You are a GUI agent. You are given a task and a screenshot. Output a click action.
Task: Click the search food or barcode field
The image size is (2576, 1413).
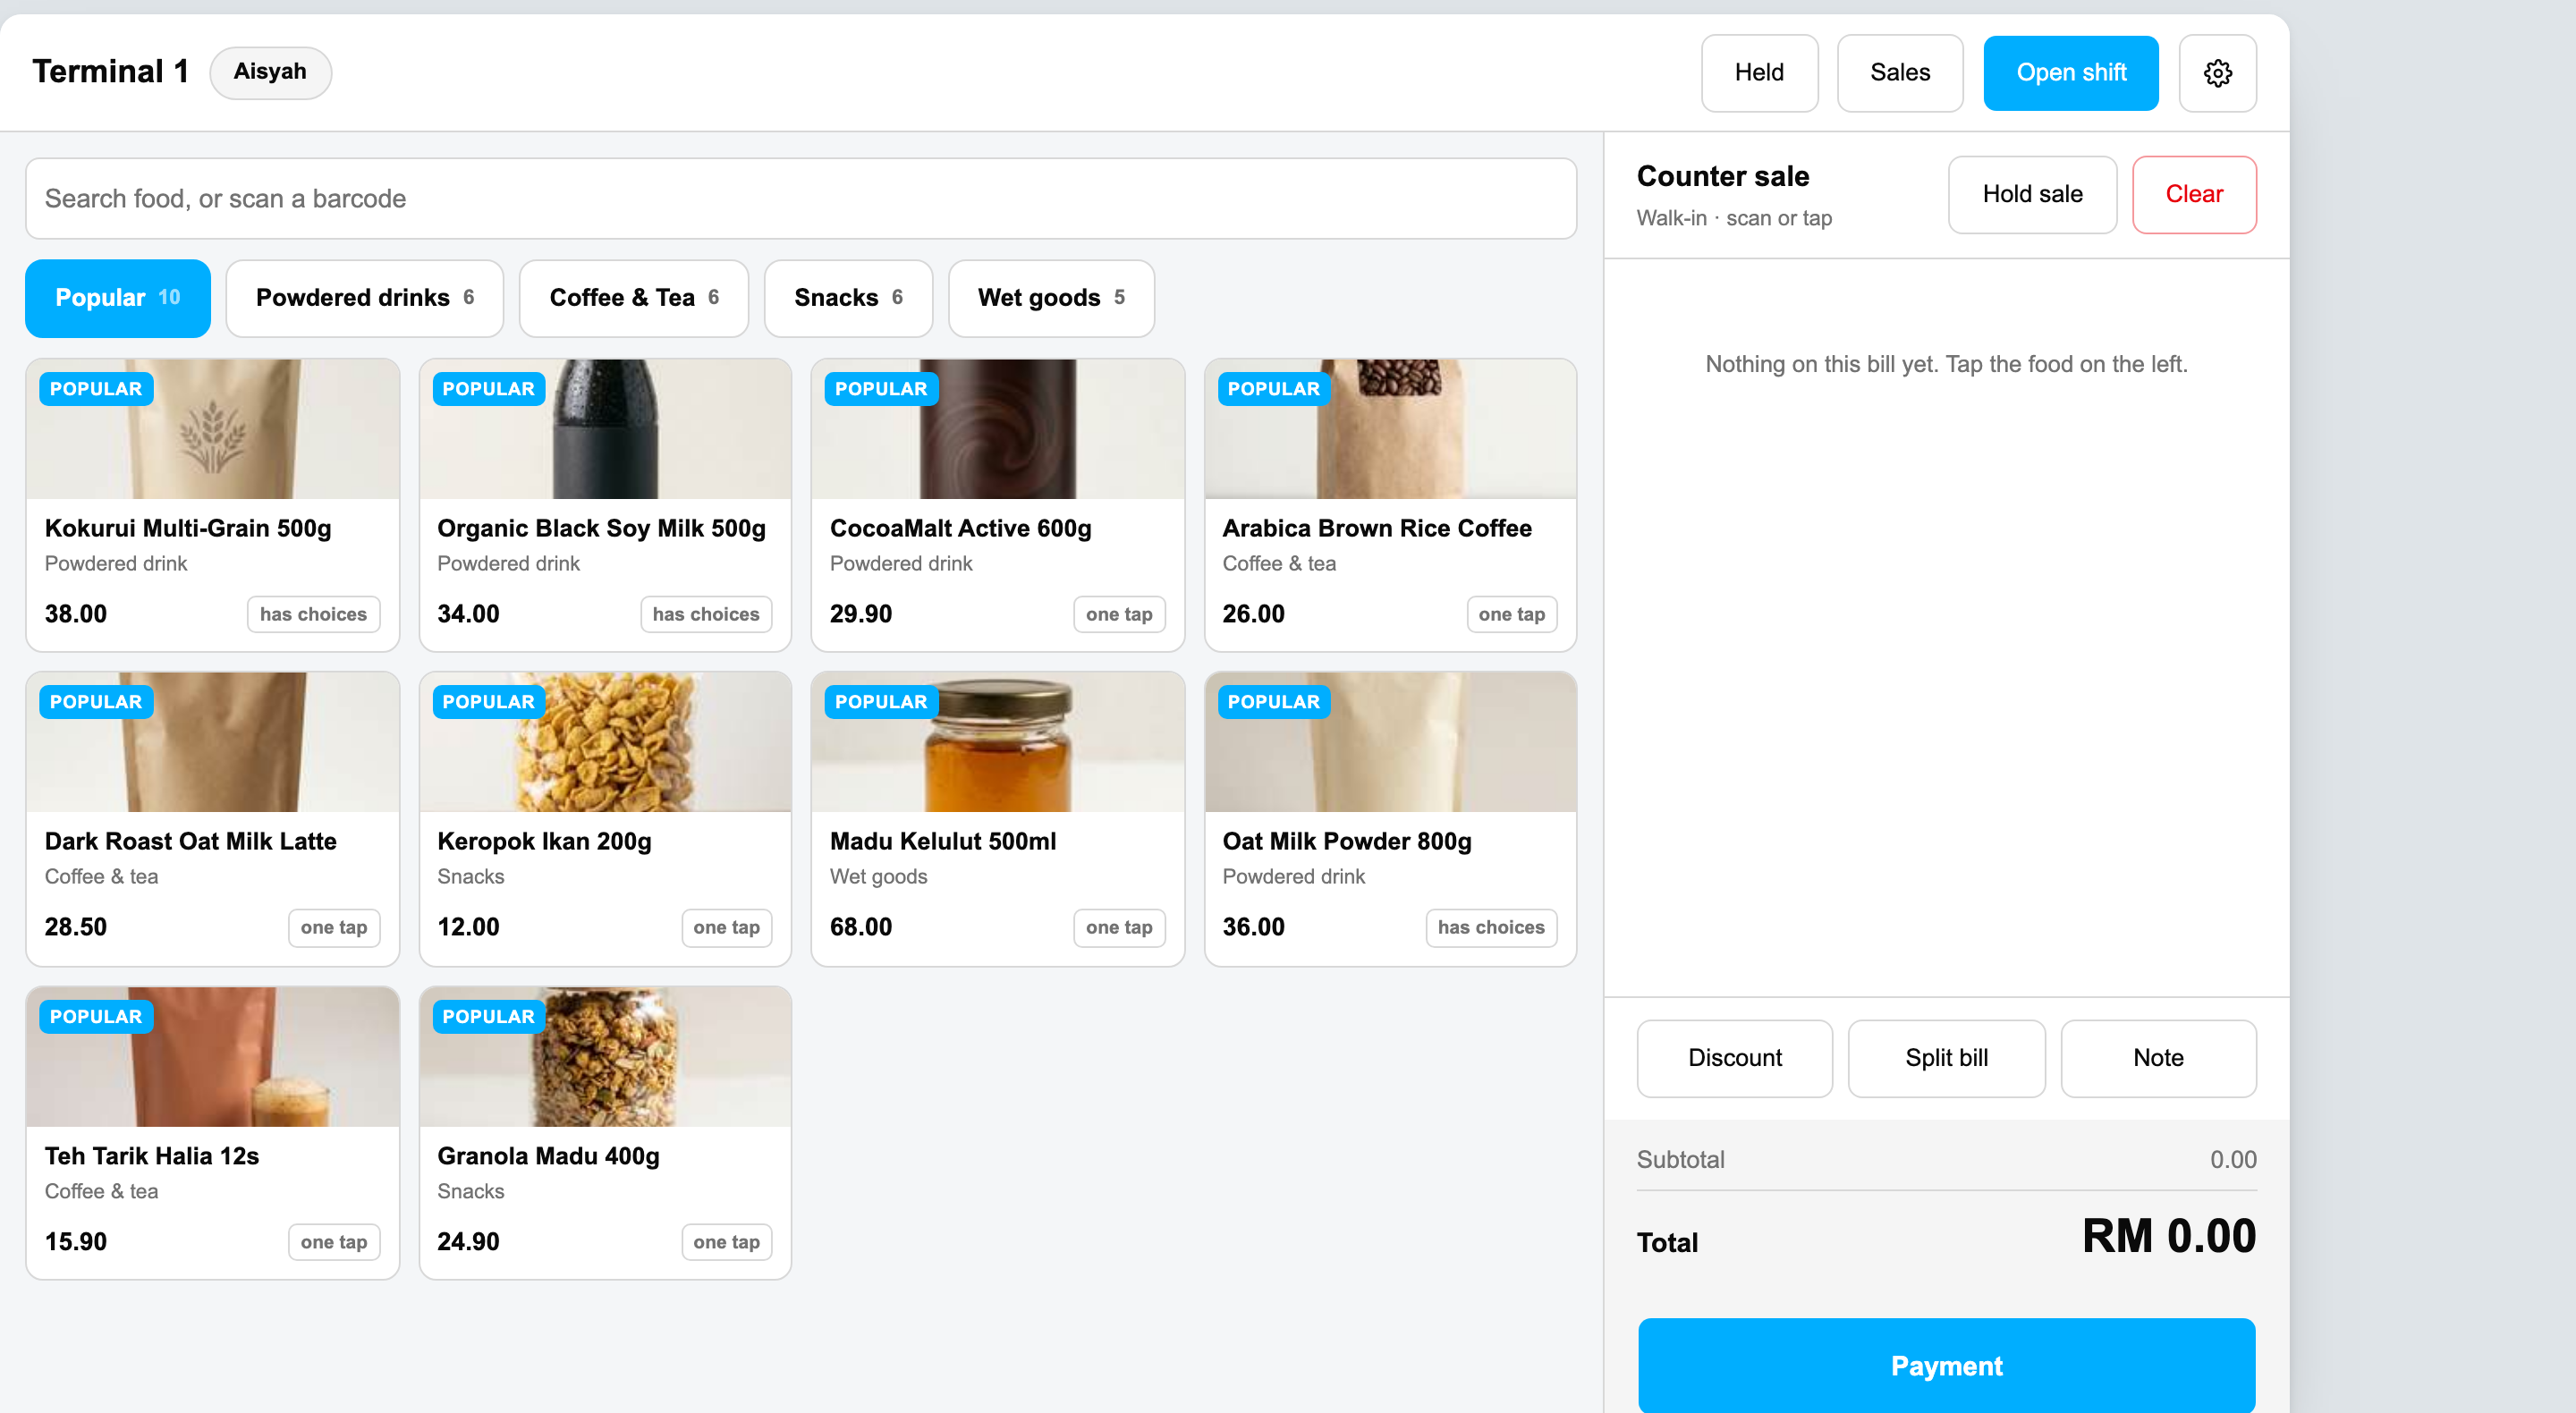(801, 198)
